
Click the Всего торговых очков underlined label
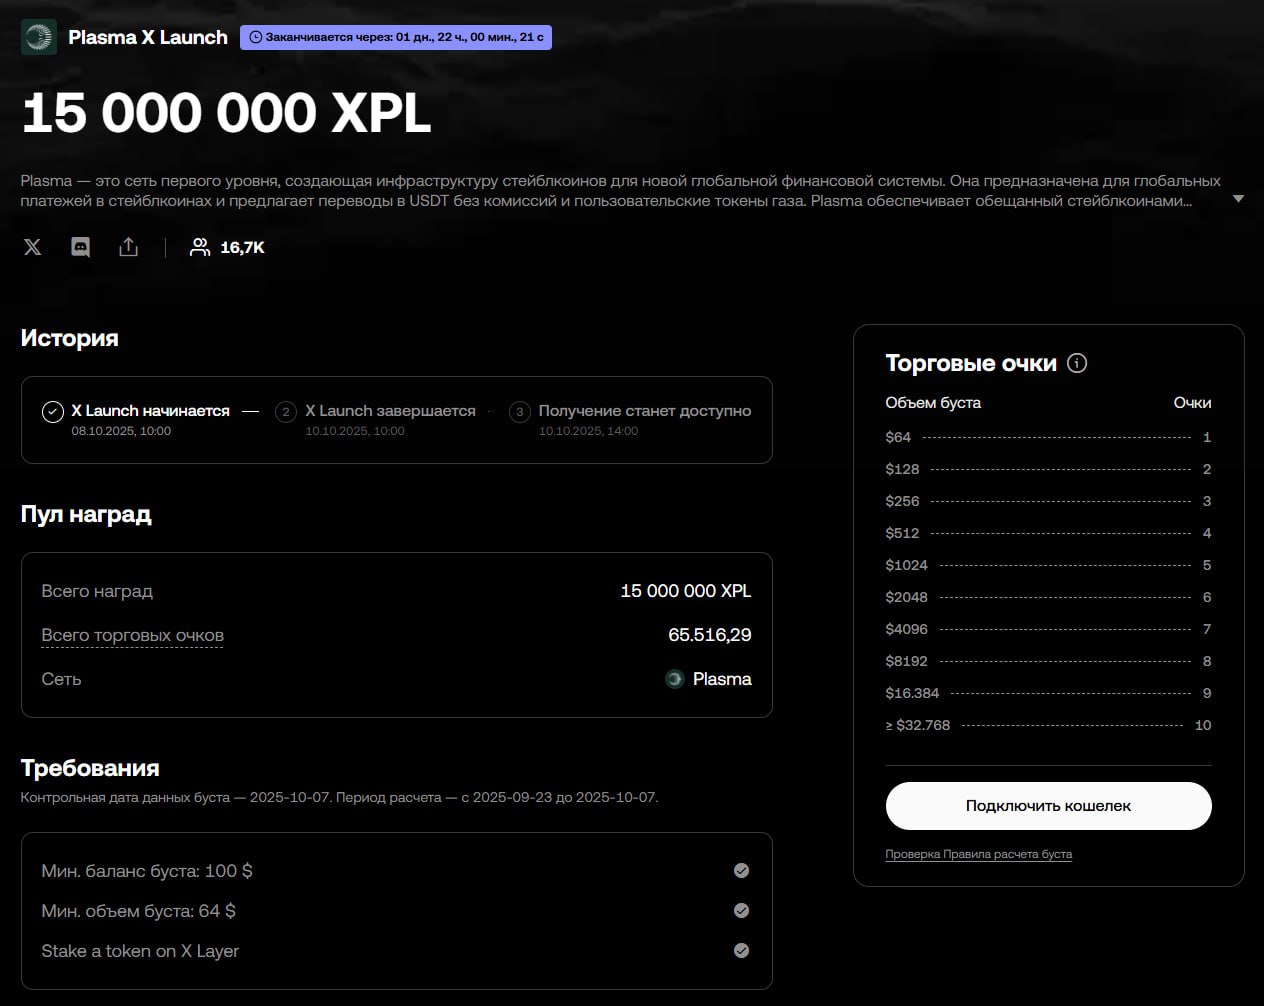(x=132, y=636)
